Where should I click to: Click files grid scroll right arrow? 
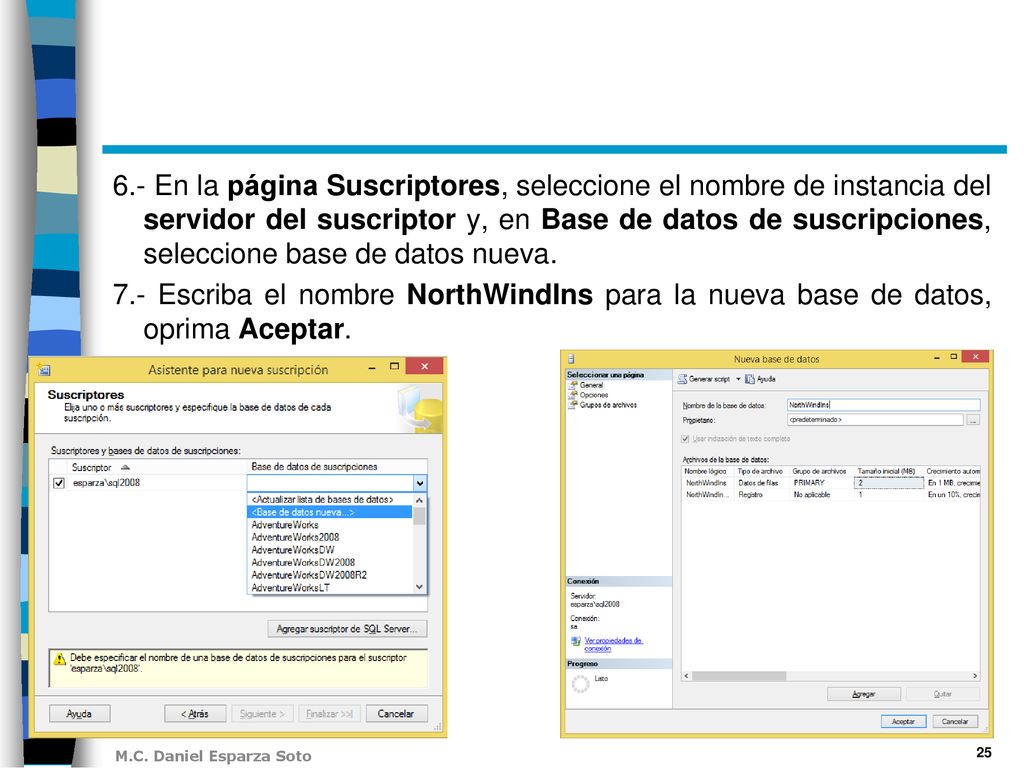point(975,677)
